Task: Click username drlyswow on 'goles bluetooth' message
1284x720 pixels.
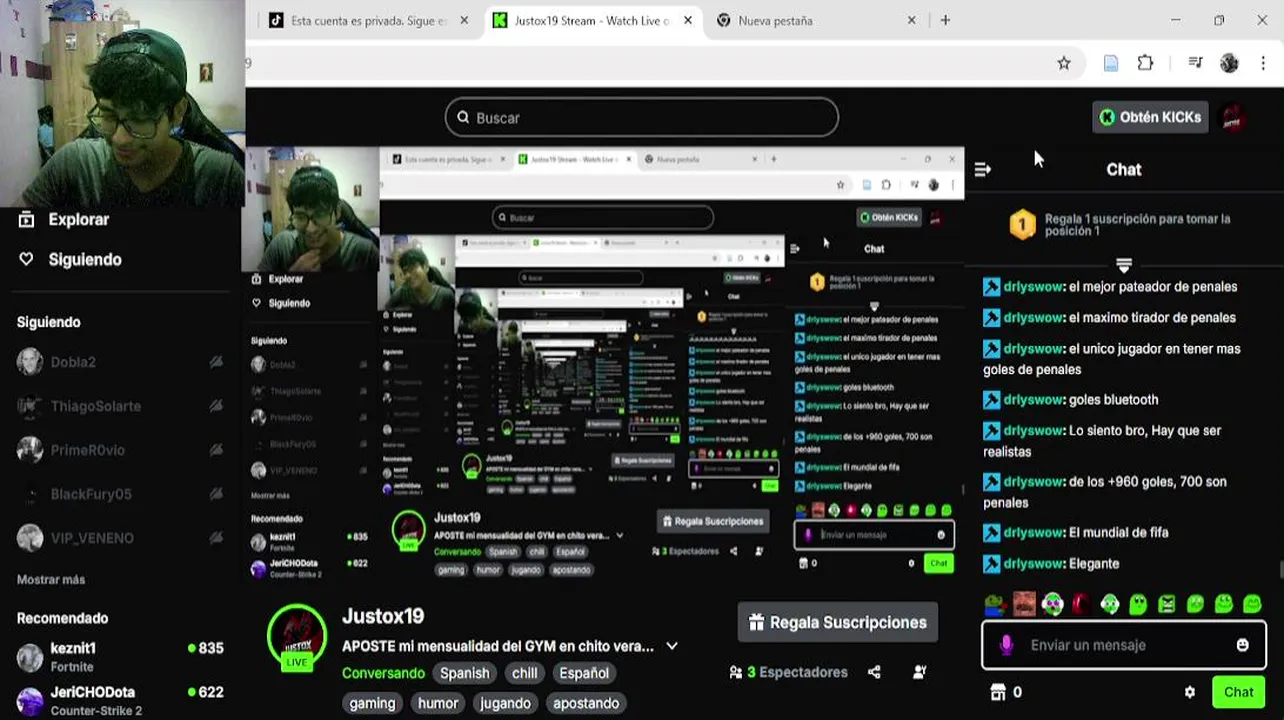Action: click(1033, 400)
